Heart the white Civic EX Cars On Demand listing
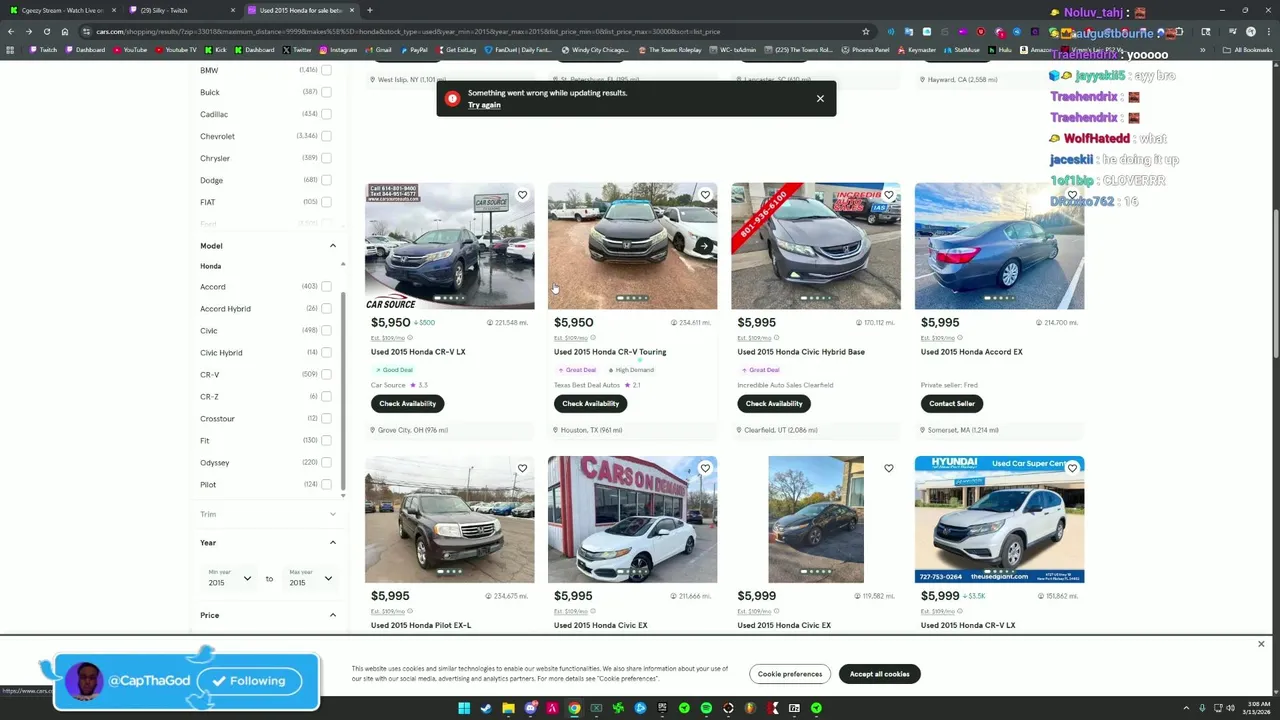1280x720 pixels. (705, 468)
